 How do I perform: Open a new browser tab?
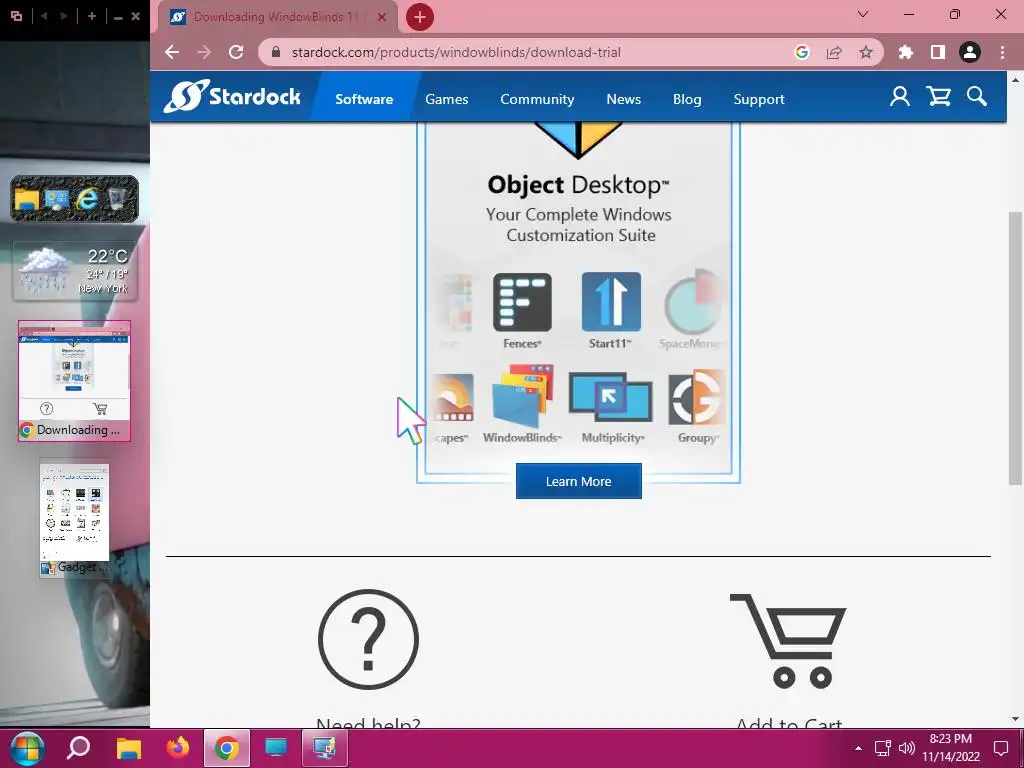[420, 17]
